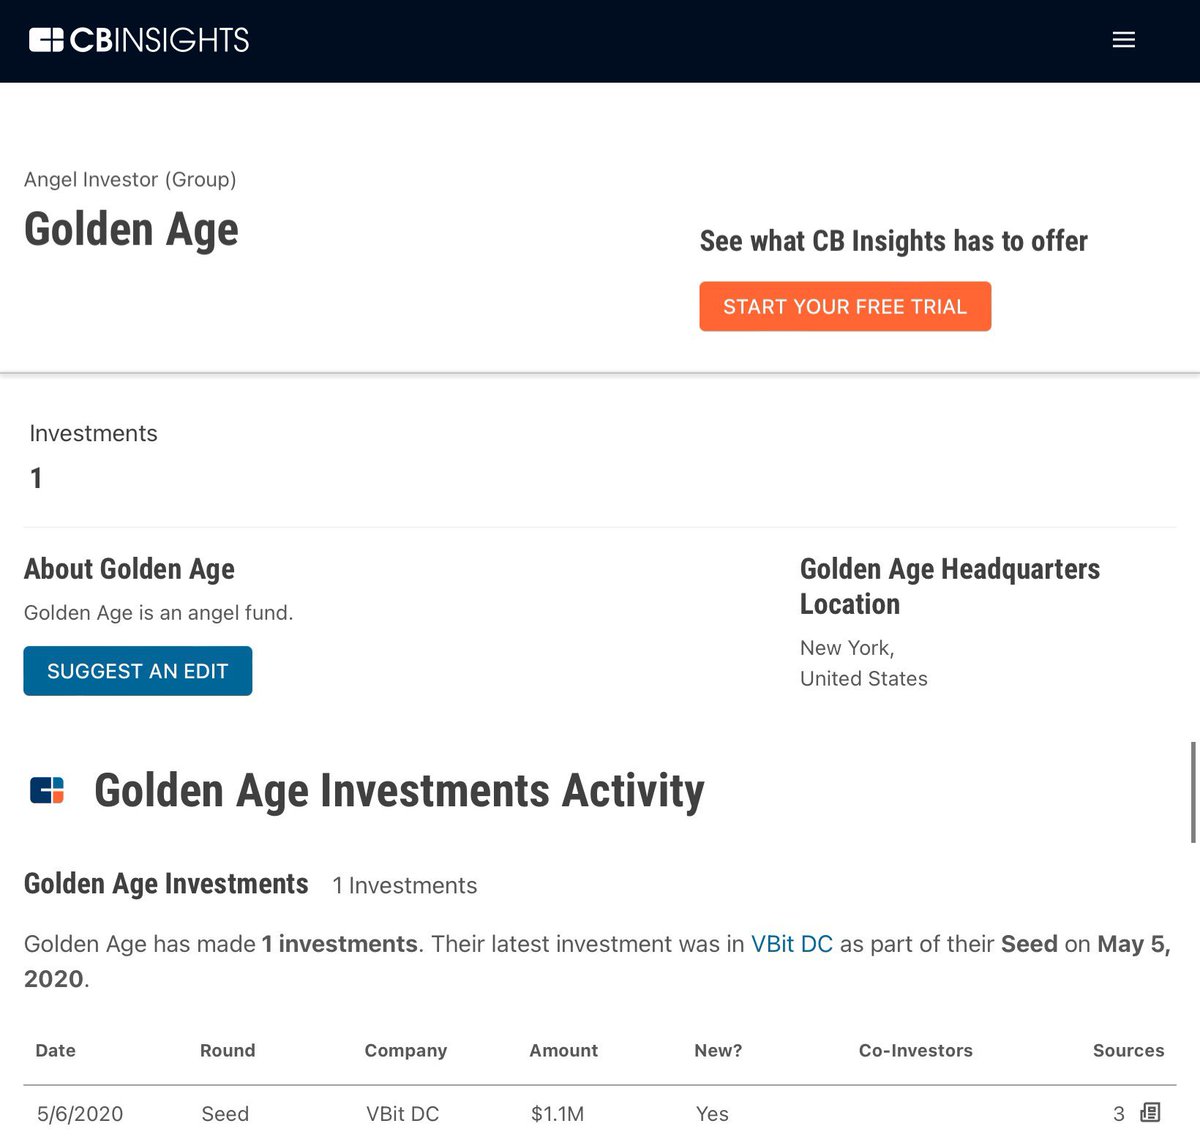Click the sources count 3
Viewport: 1200px width, 1148px height.
pos(1119,1113)
